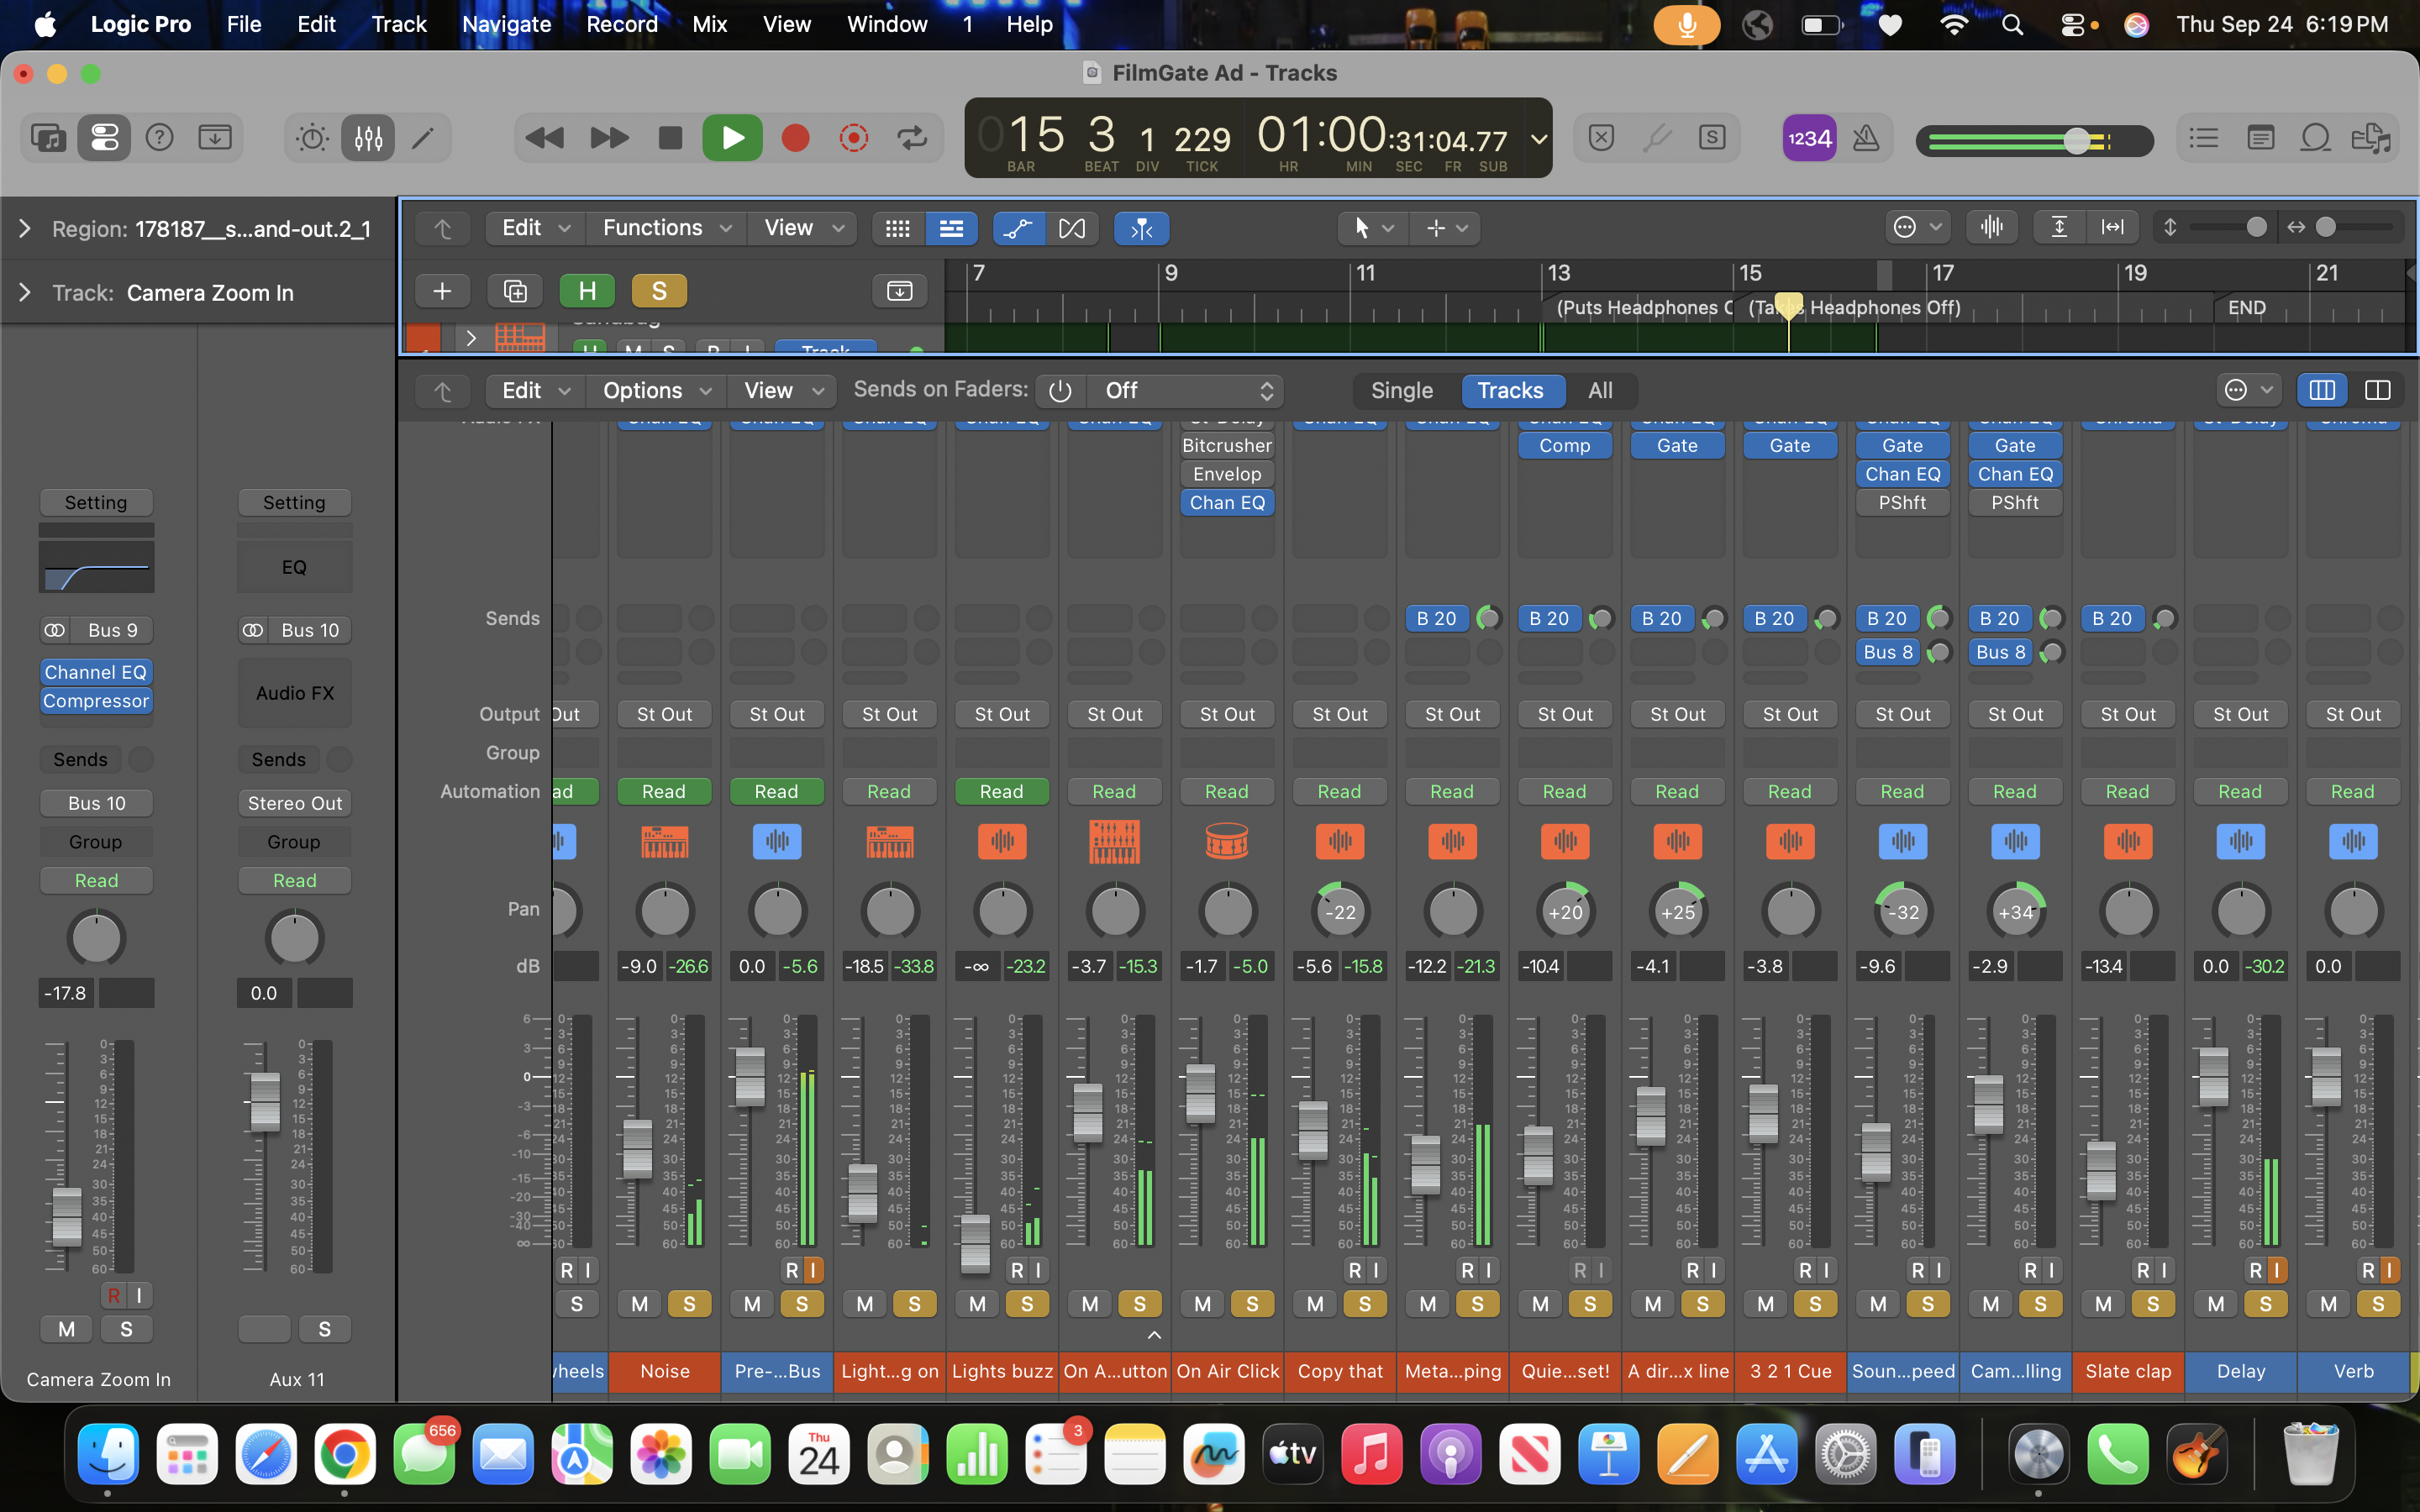Toggle Flex view in tracks area
The image size is (2420, 1512).
tap(1071, 229)
